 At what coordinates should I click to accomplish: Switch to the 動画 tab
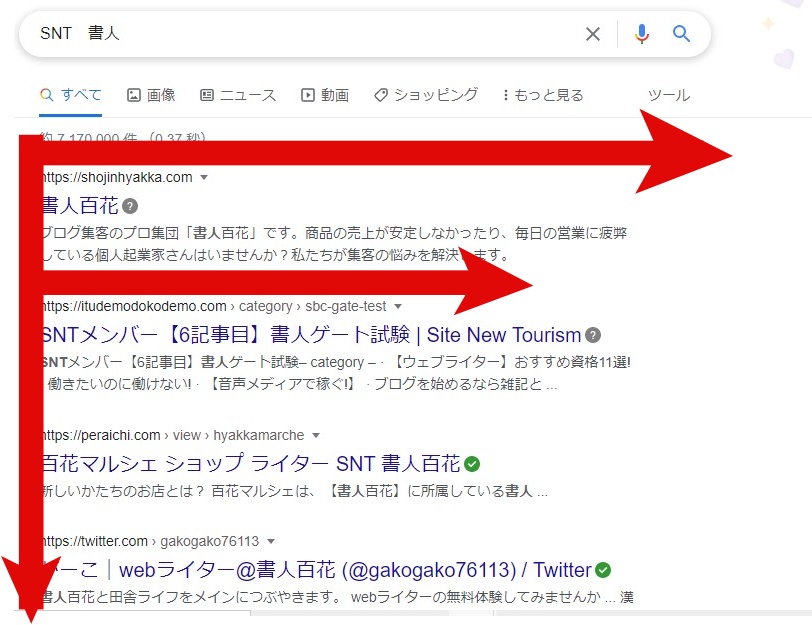pyautogui.click(x=325, y=95)
